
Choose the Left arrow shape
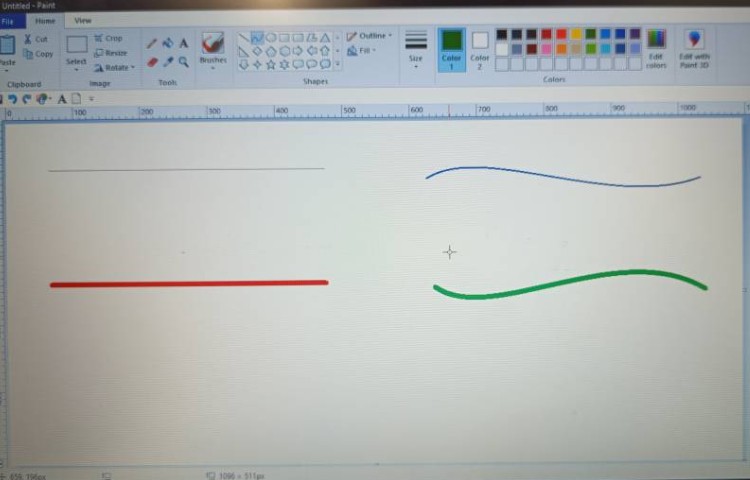[311, 51]
